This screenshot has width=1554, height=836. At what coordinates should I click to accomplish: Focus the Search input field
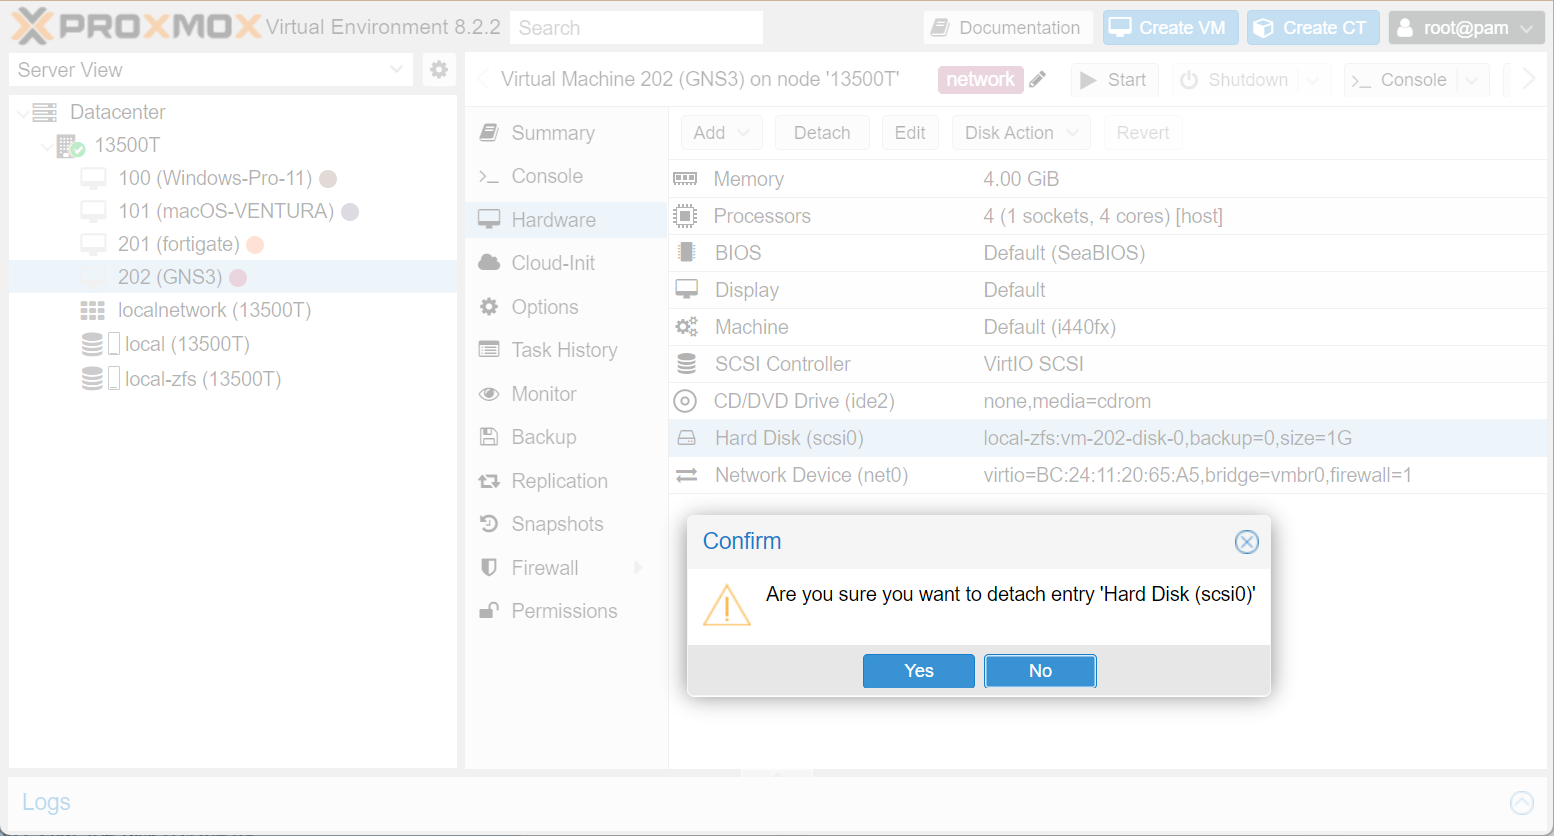pyautogui.click(x=636, y=28)
